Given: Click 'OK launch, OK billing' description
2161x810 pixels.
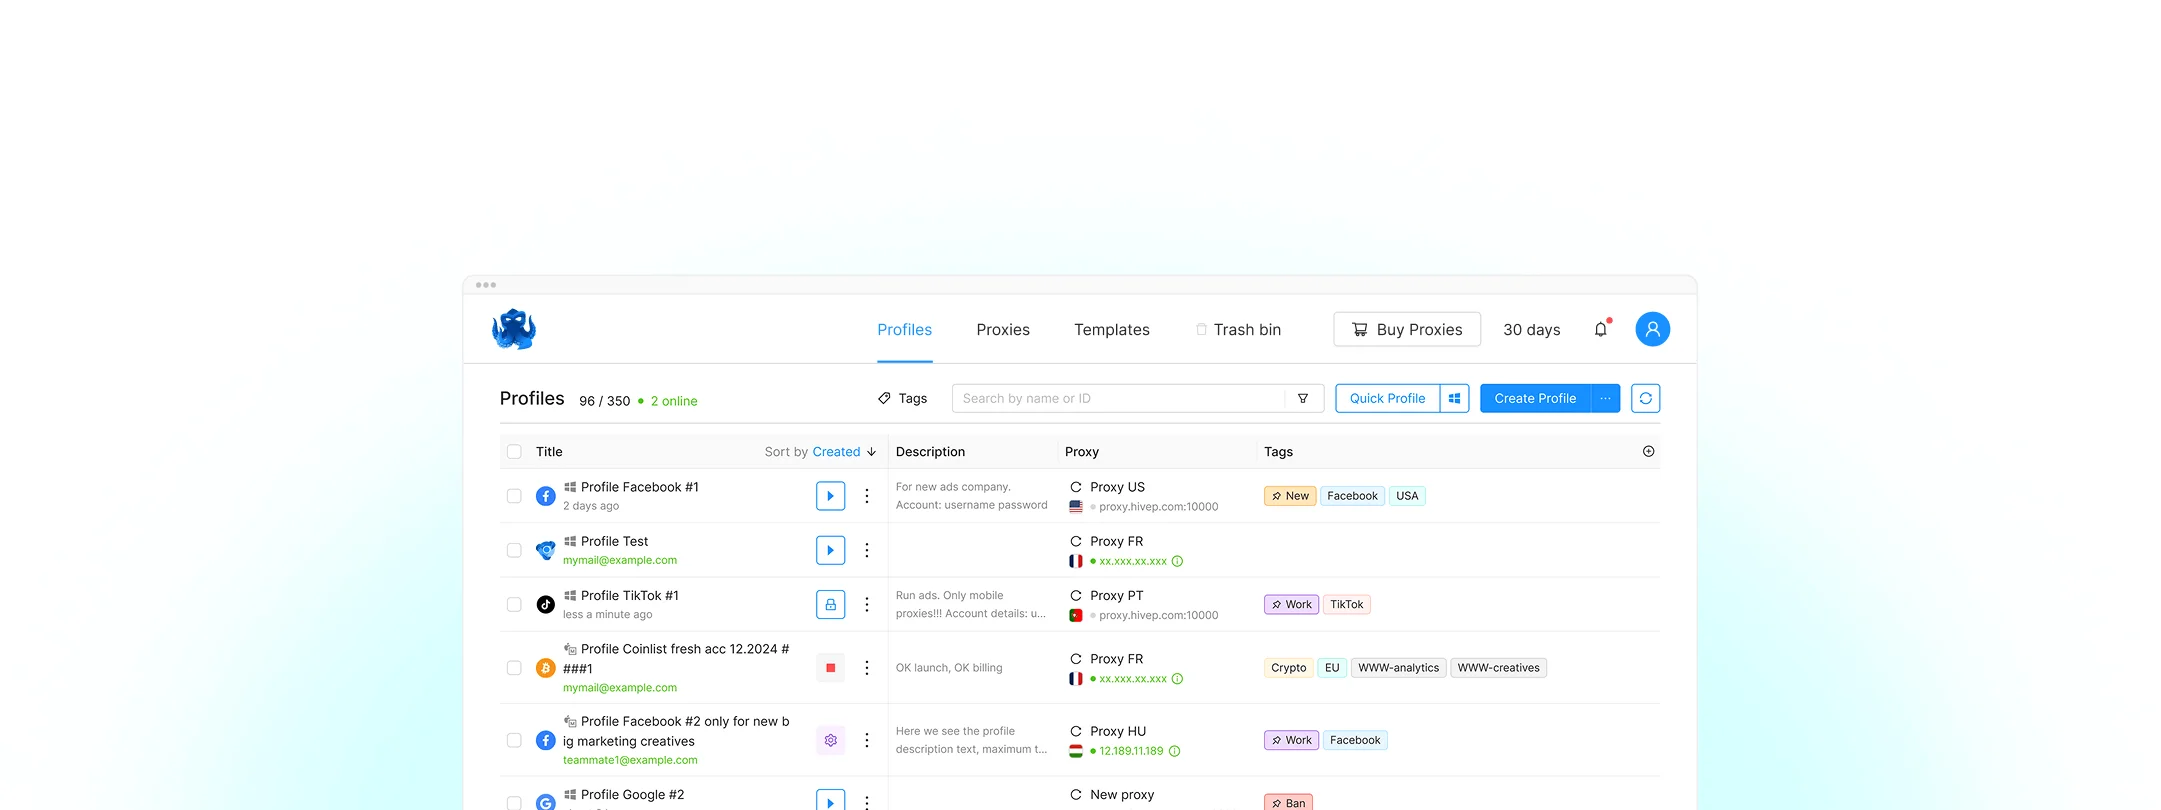Looking at the screenshot, I should pyautogui.click(x=949, y=668).
